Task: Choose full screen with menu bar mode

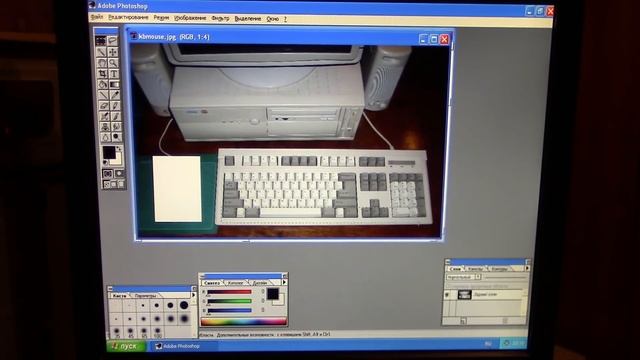Action: (113, 184)
